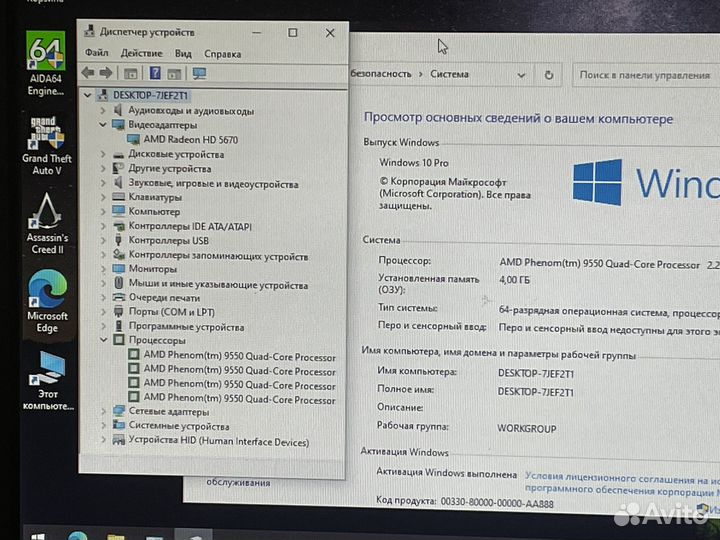Expand Звуковые, игровые и видеоустройства
720x540 pixels.
[103, 183]
